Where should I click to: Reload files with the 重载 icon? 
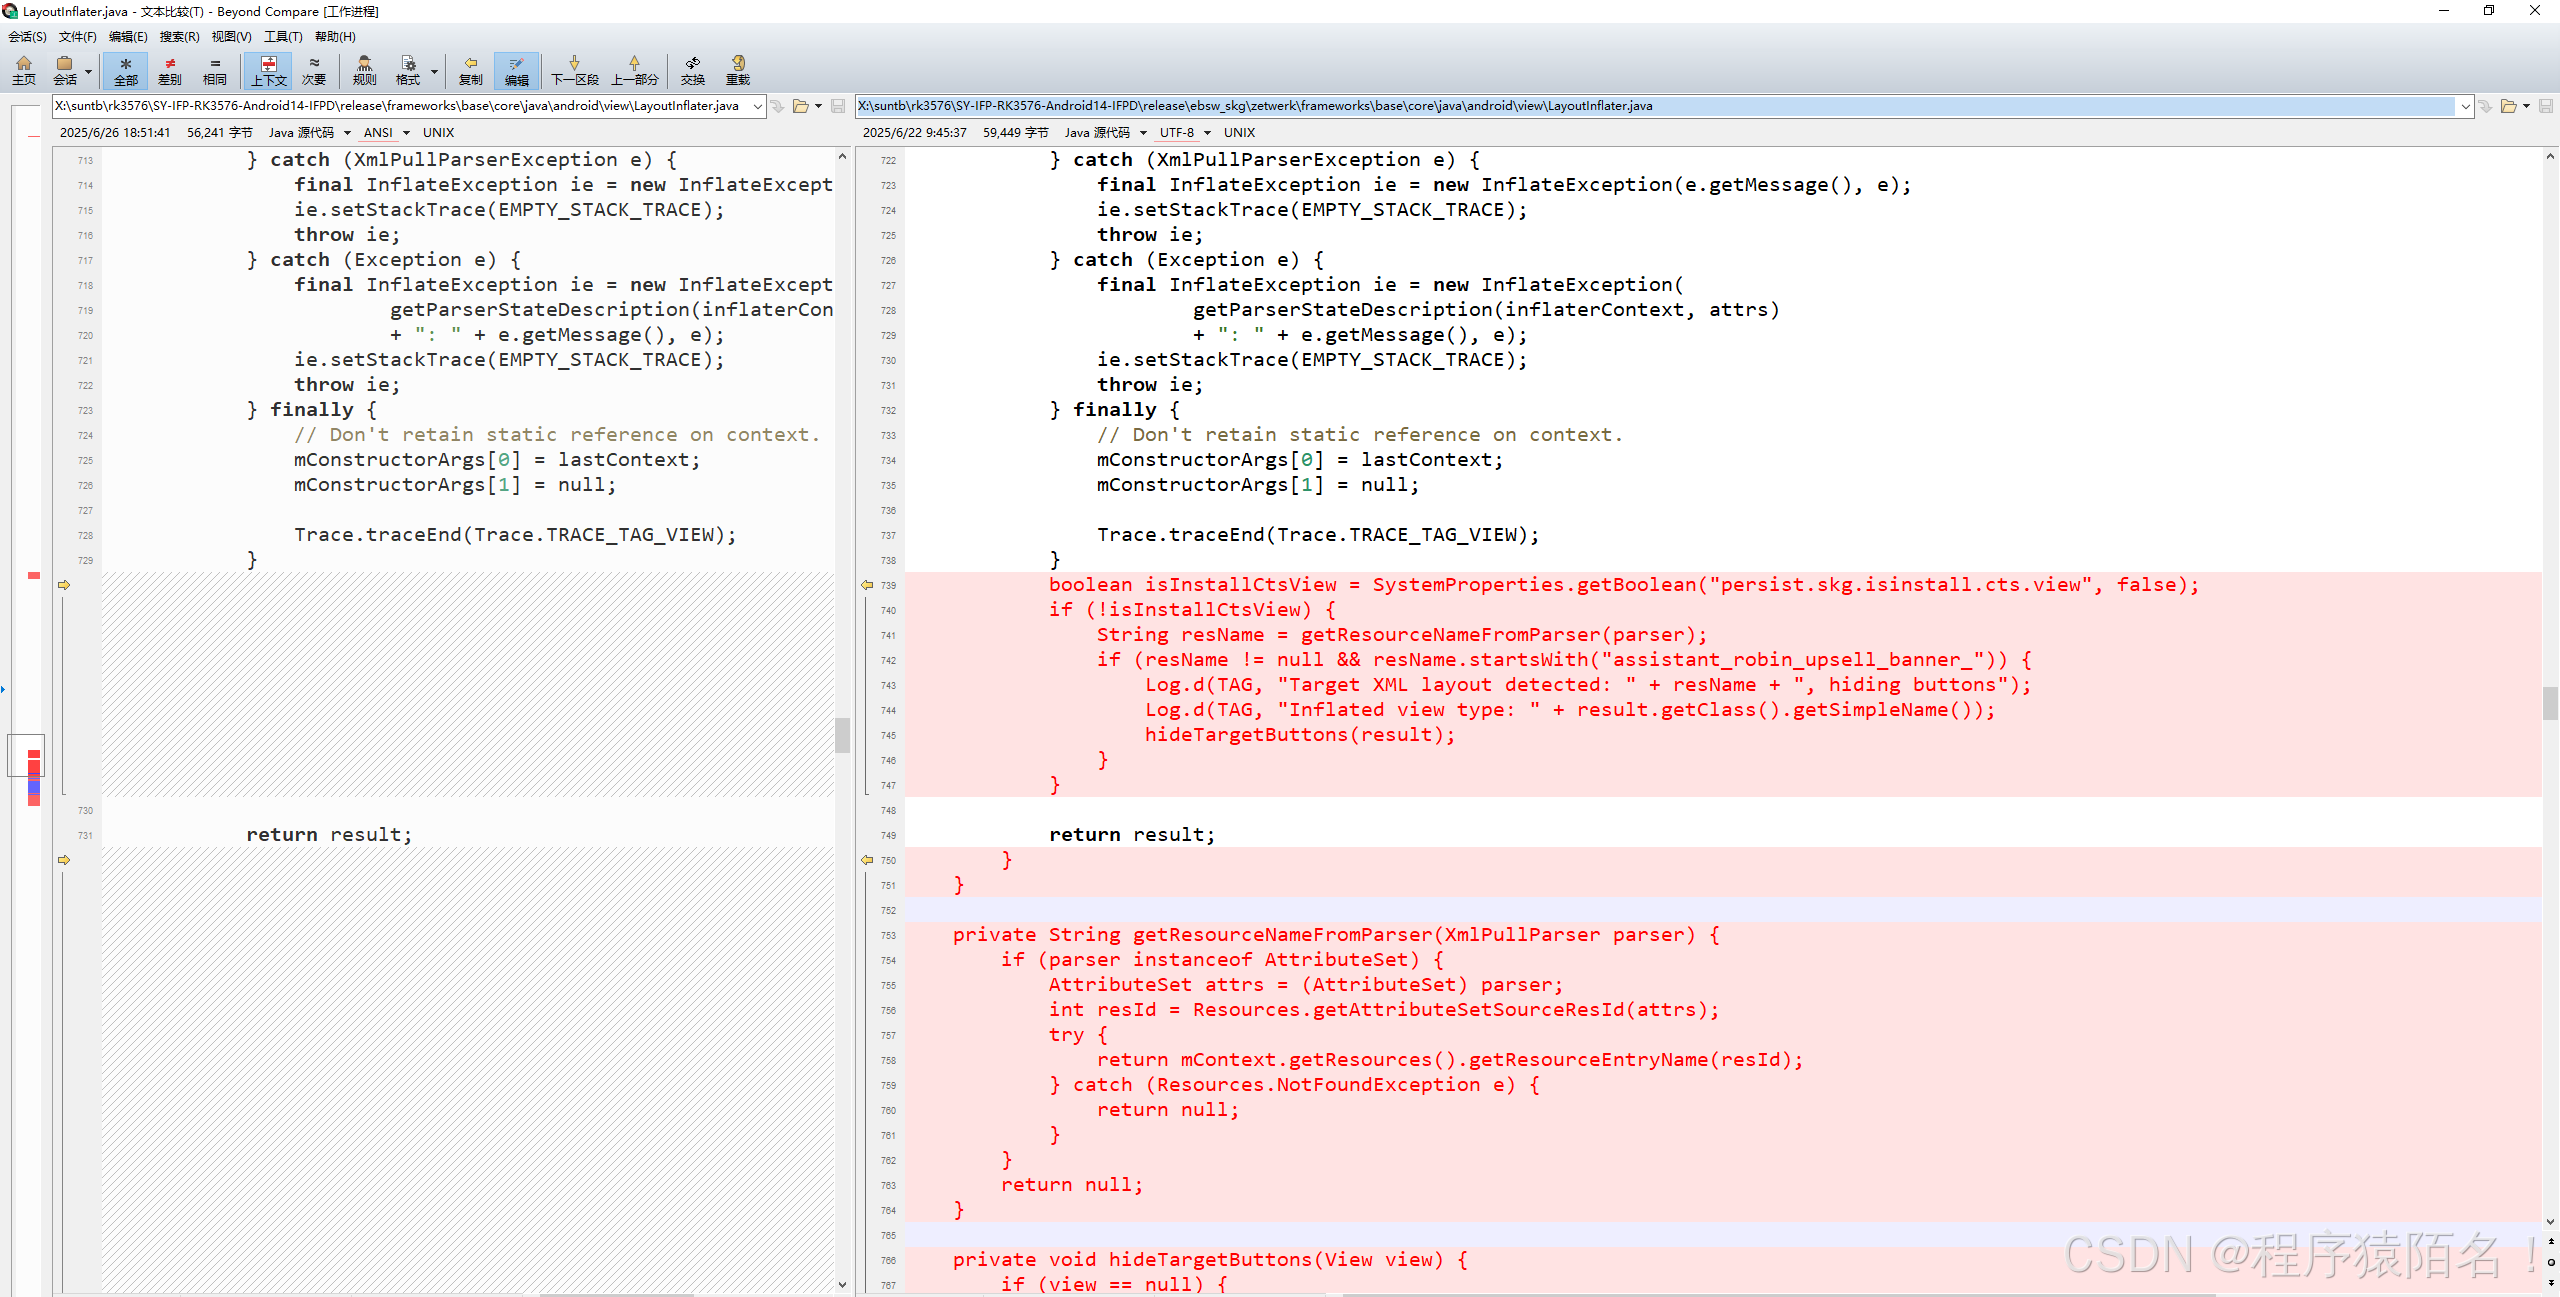pos(738,70)
